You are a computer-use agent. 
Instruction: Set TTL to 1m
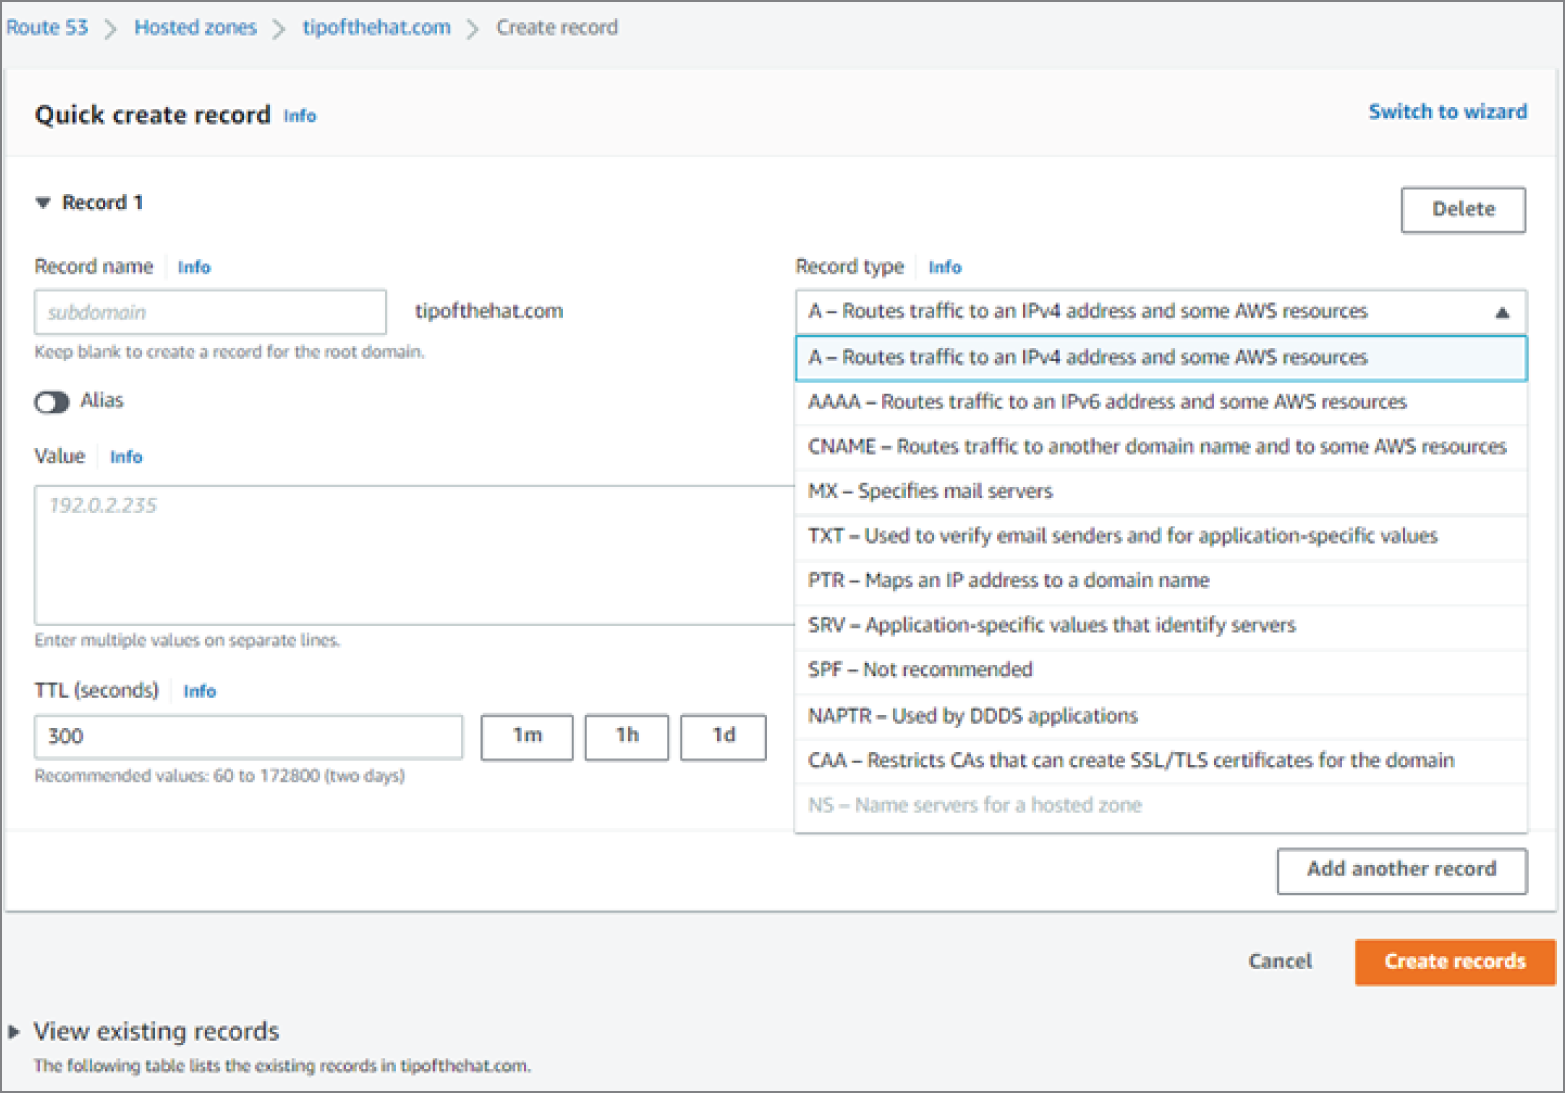(x=527, y=737)
